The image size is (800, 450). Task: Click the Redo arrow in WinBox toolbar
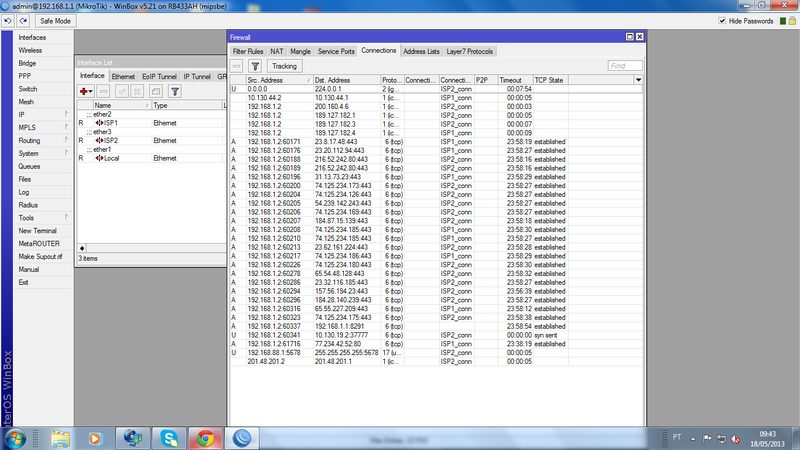point(23,21)
